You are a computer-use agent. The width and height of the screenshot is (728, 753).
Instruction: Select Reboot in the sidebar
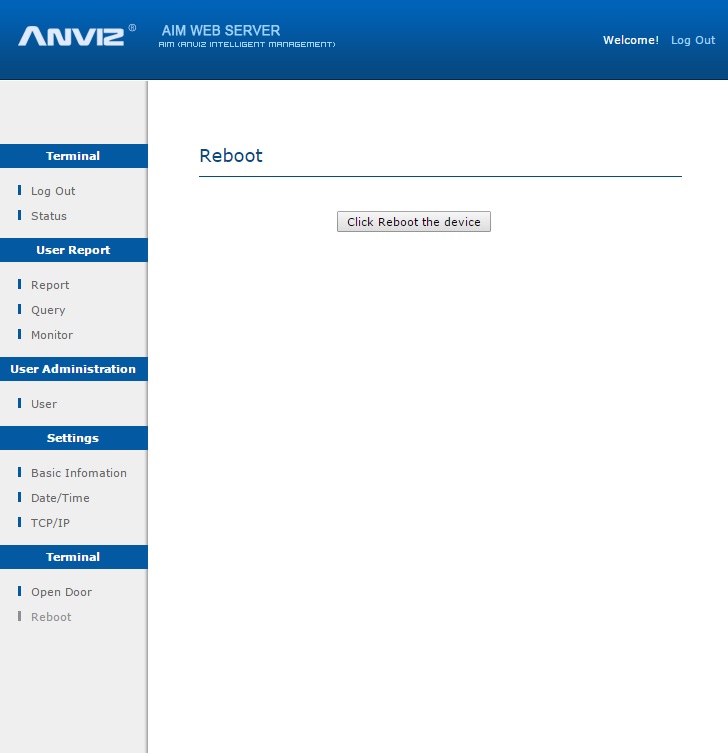tap(51, 617)
